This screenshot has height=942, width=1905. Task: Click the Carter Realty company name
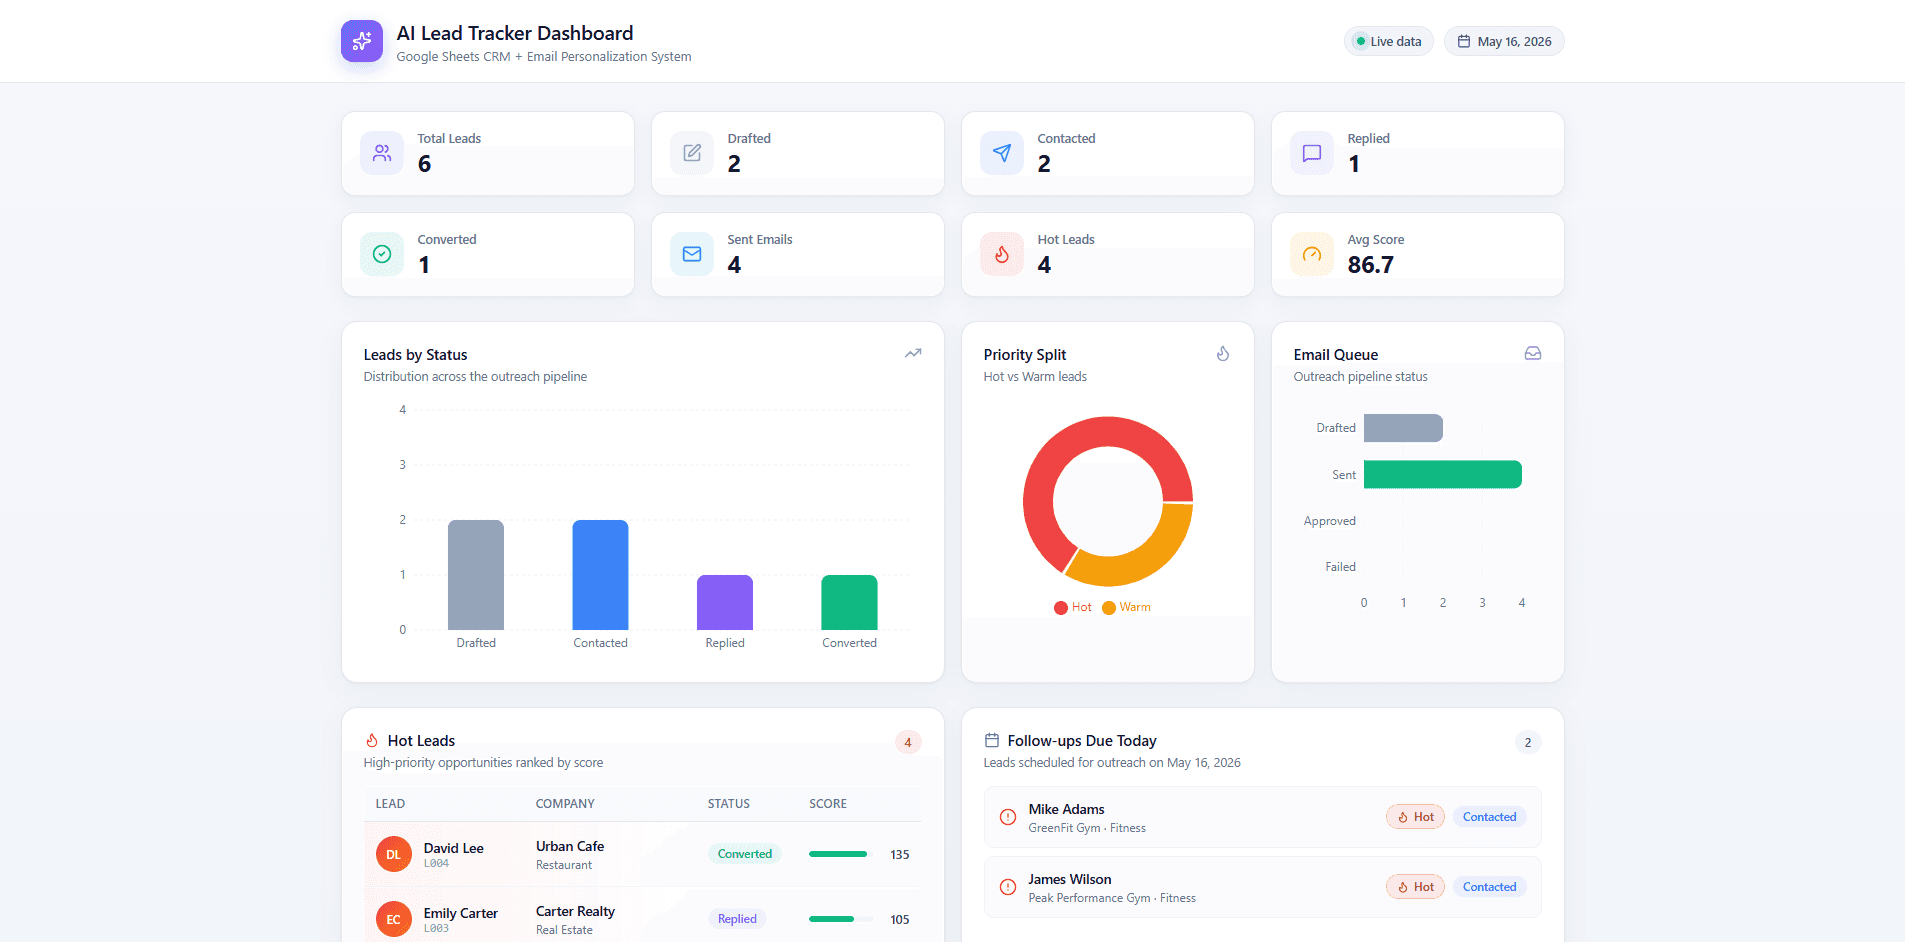pos(575,911)
